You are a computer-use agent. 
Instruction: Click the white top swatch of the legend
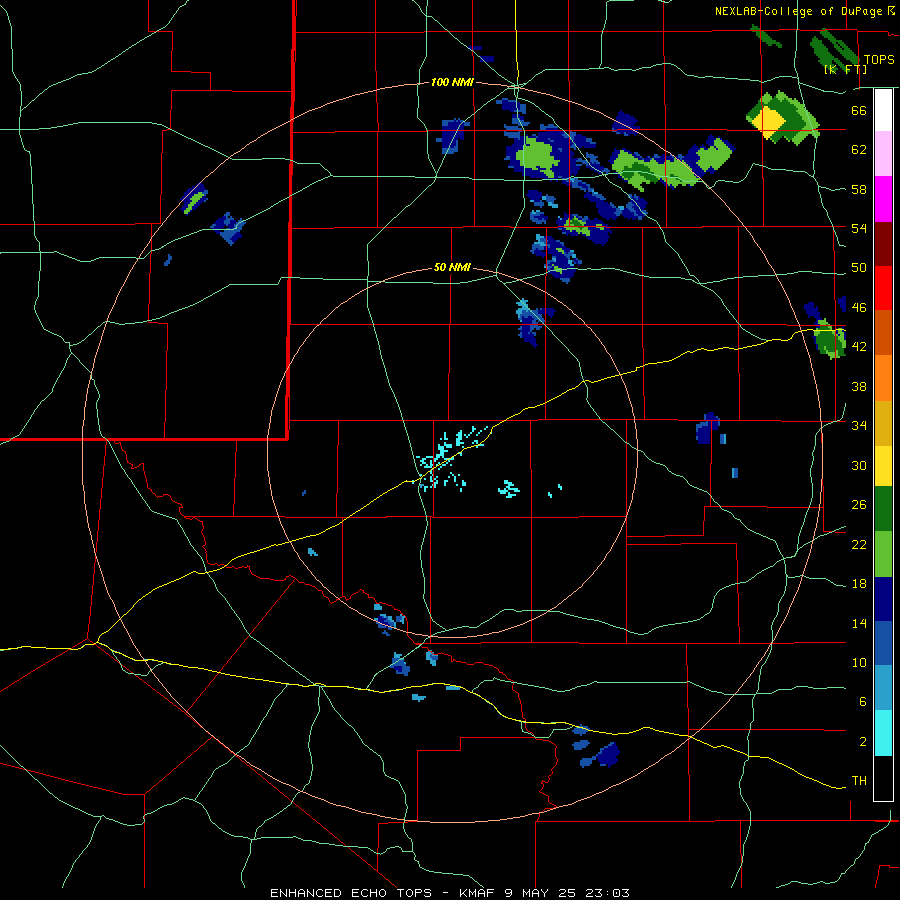[883, 110]
